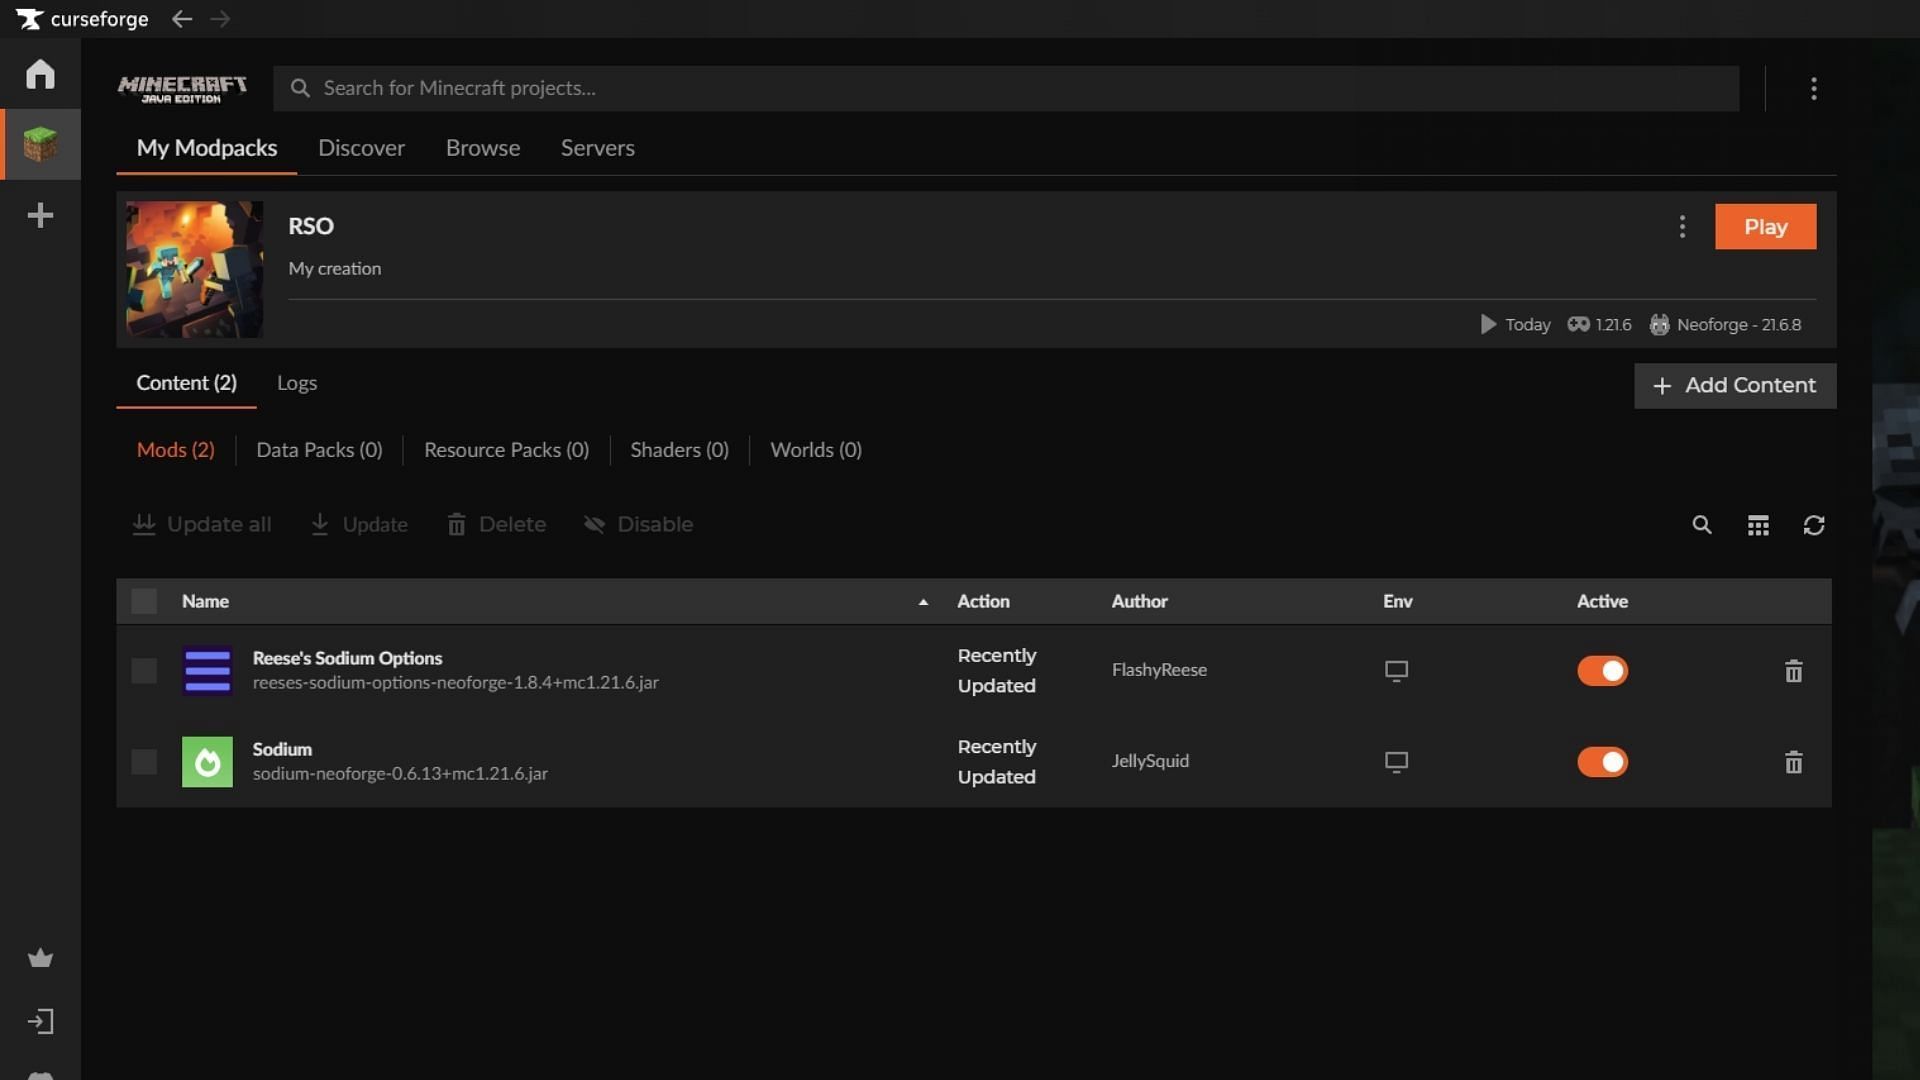
Task: Select the Data Packs (0) filter
Action: point(319,450)
